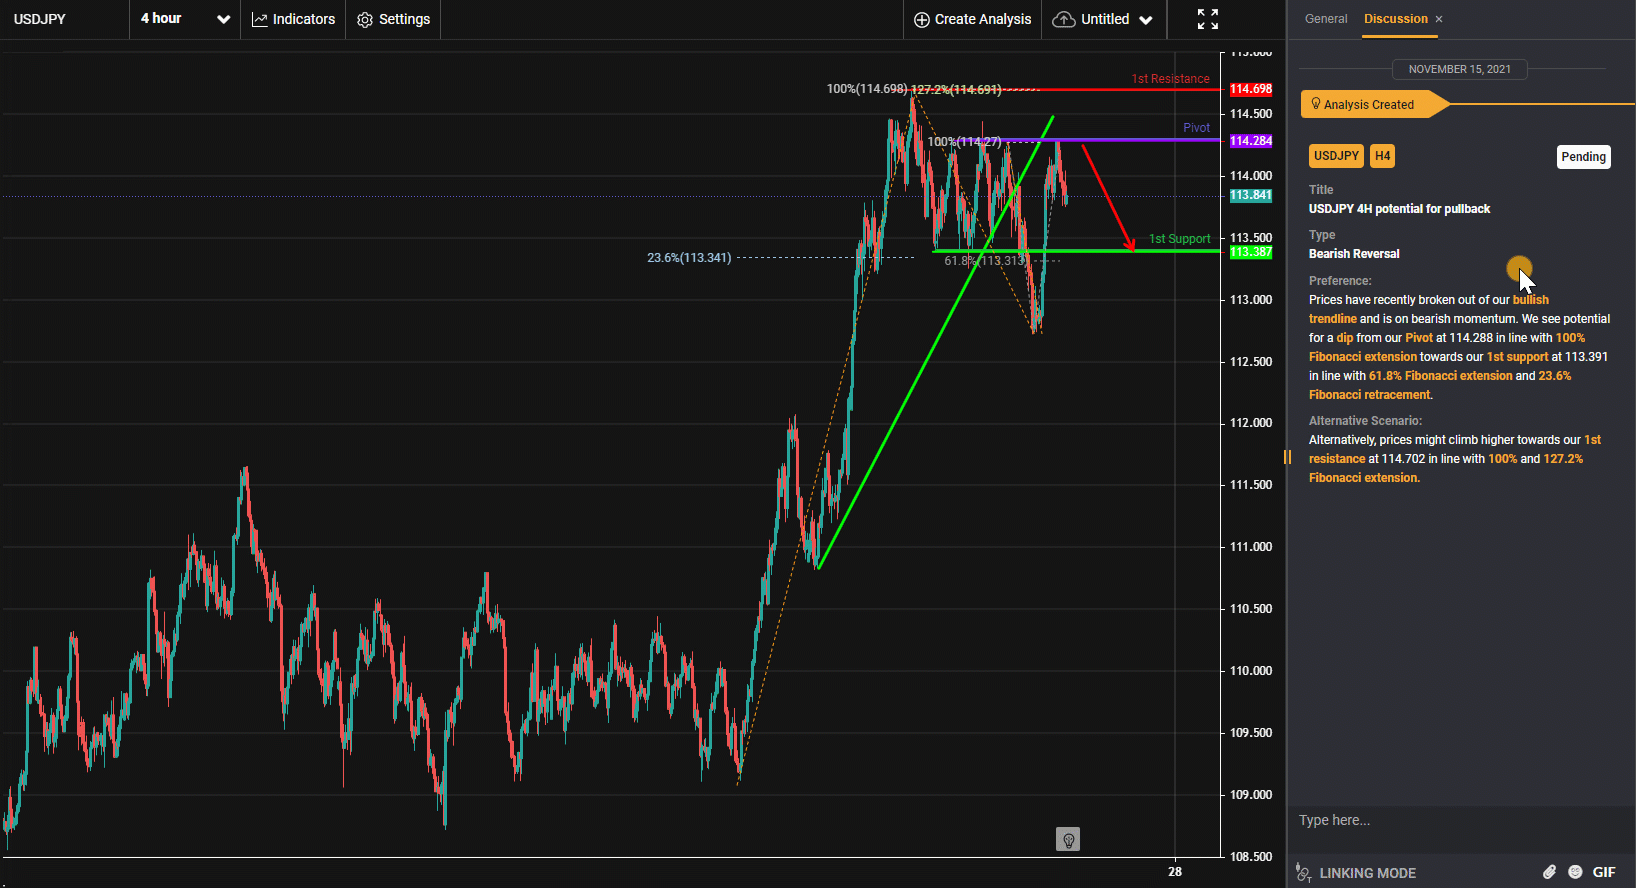Viewport: 1636px width, 888px height.
Task: Click the November 15, 2021 date label
Action: [x=1459, y=69]
